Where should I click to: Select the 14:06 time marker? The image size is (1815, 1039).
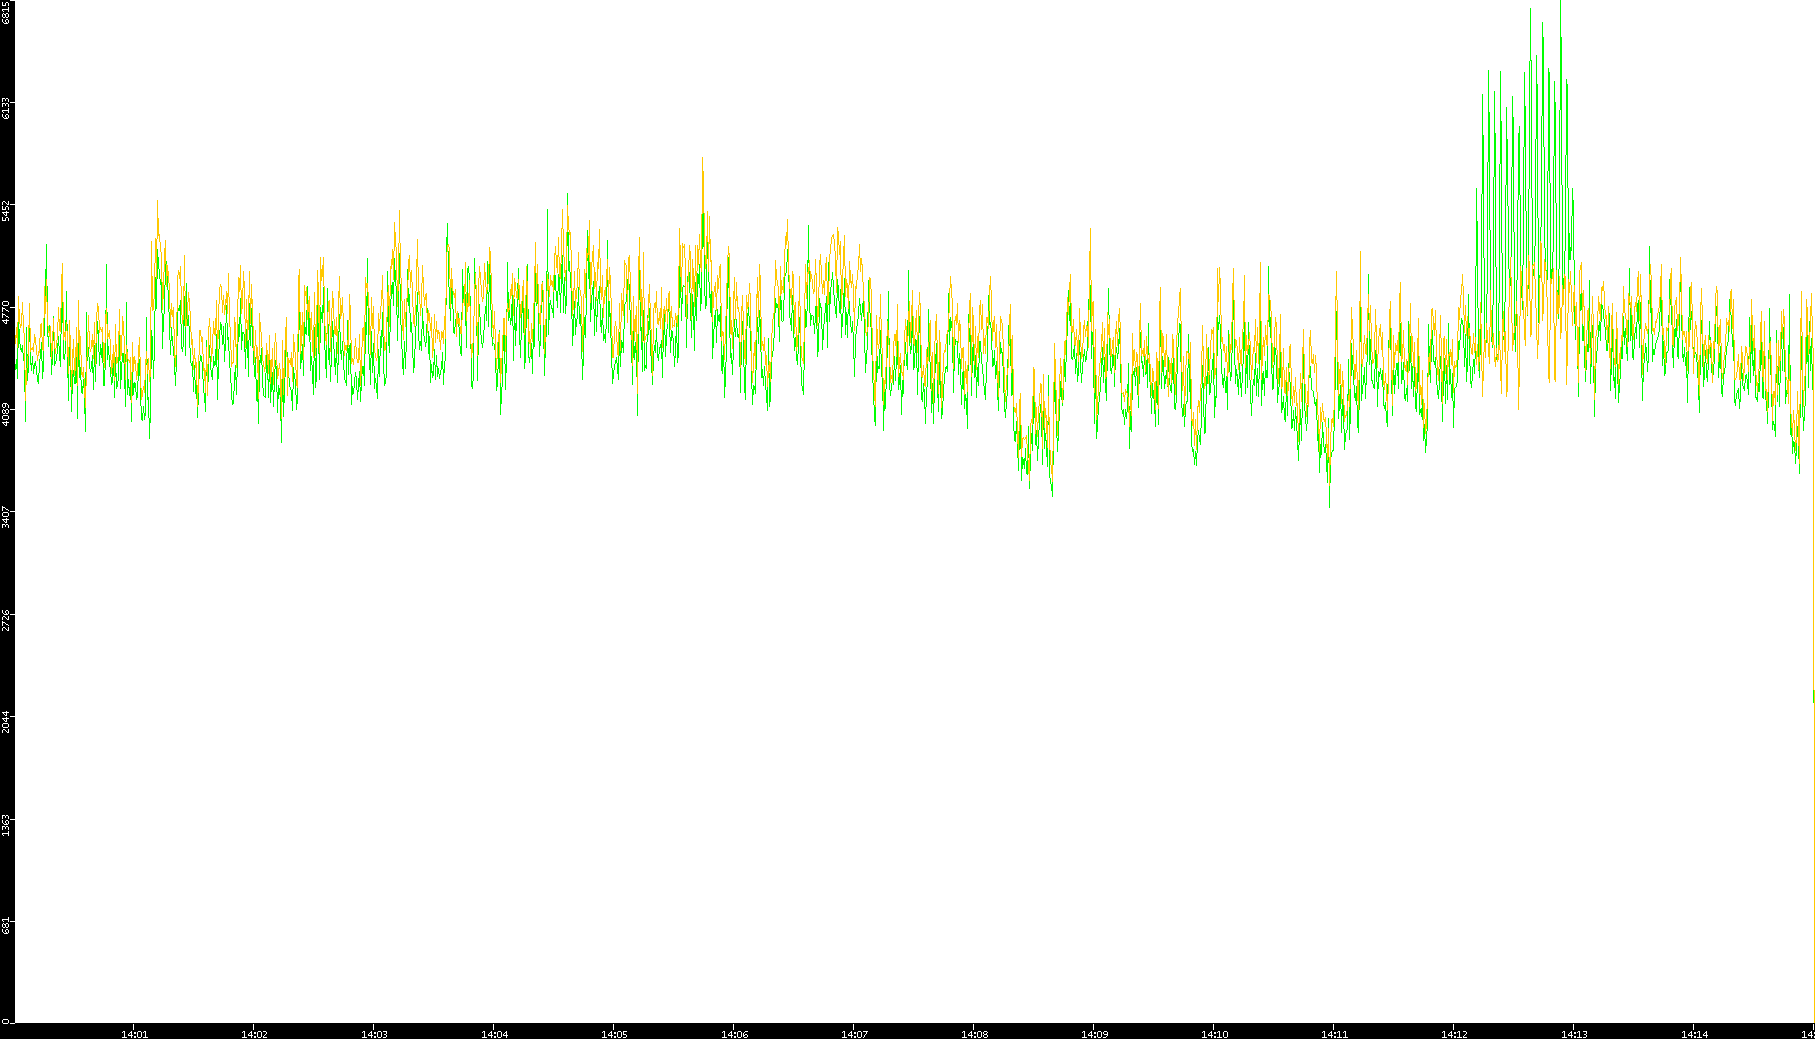pyautogui.click(x=734, y=1034)
